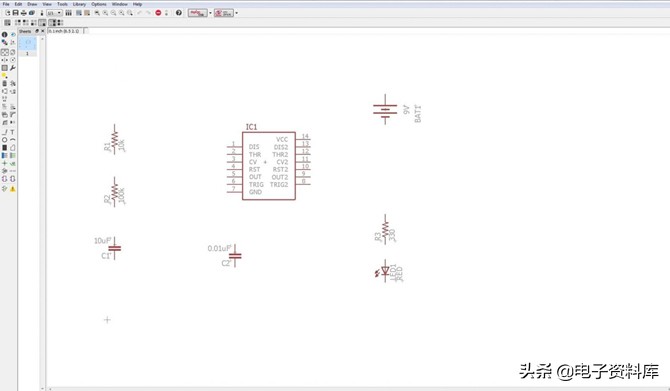
Task: Click the CAM processor icon
Action: coord(32,13)
